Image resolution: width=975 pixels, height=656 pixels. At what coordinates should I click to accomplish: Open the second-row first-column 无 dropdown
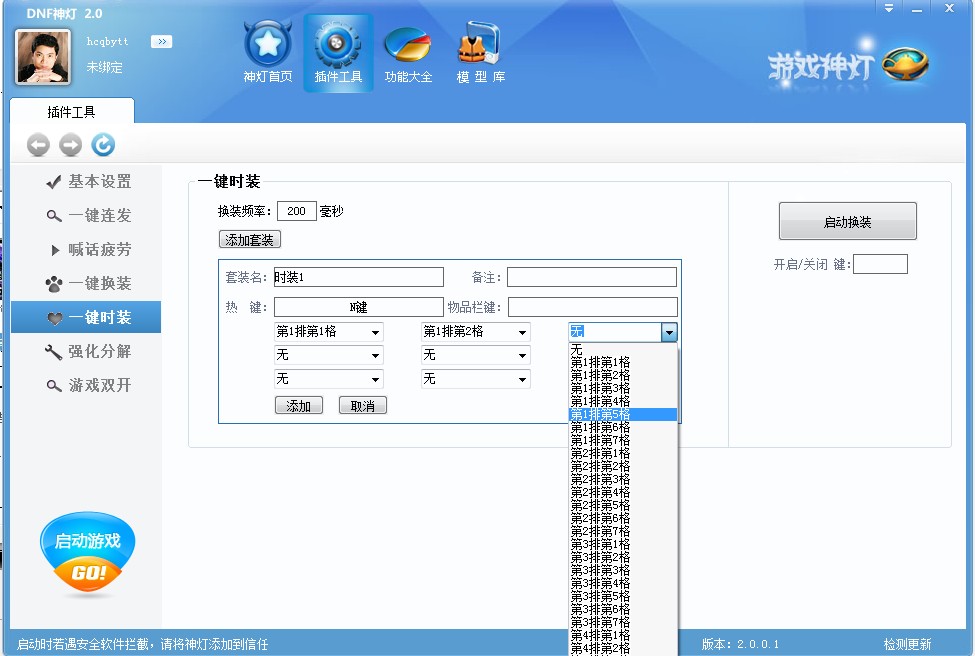pos(328,355)
